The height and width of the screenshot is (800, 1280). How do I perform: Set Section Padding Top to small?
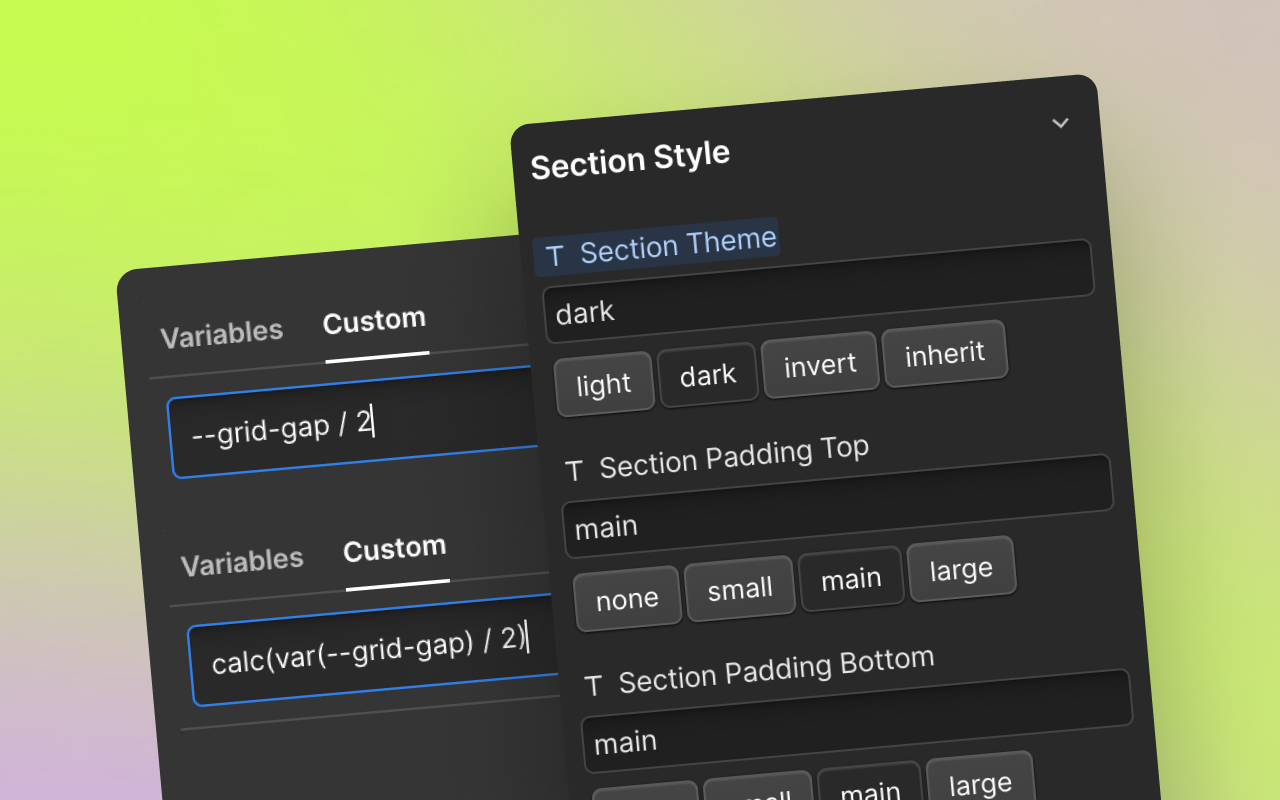tap(740, 588)
